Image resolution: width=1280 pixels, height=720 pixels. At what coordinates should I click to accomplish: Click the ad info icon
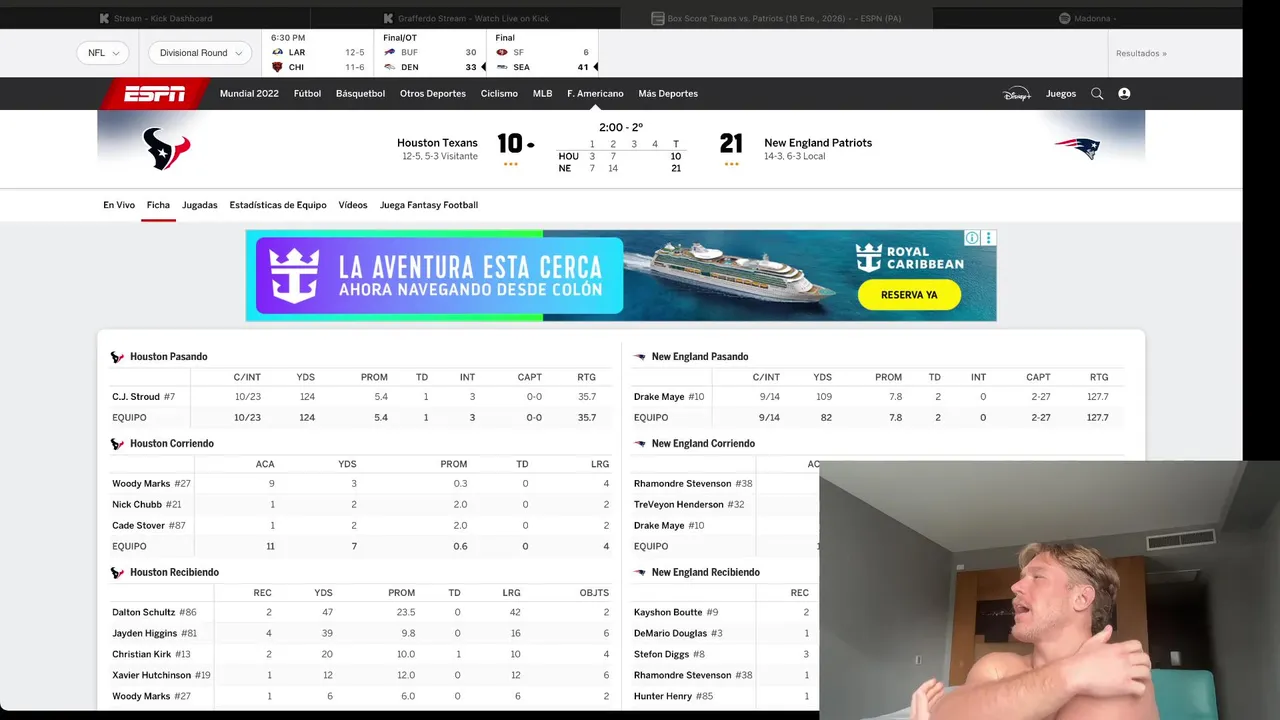coord(972,238)
